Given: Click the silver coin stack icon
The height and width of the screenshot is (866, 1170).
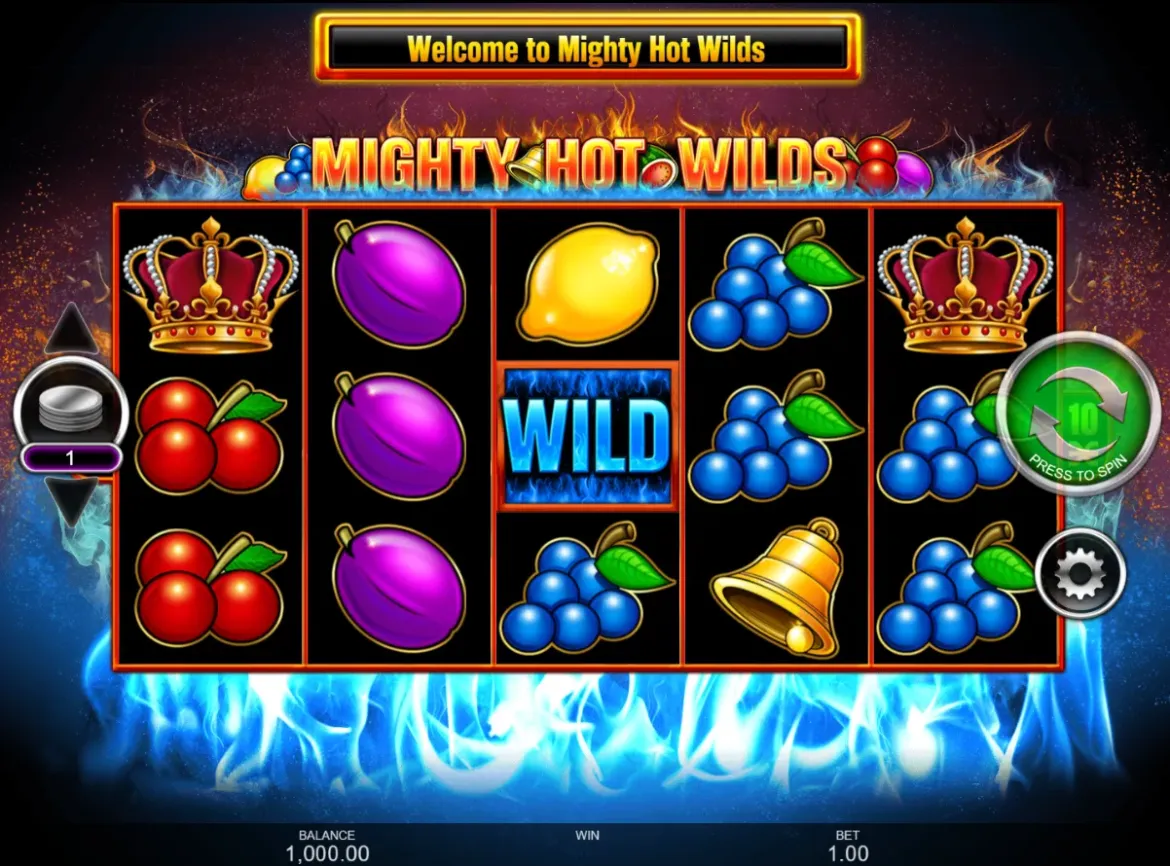Looking at the screenshot, I should pos(71,409).
